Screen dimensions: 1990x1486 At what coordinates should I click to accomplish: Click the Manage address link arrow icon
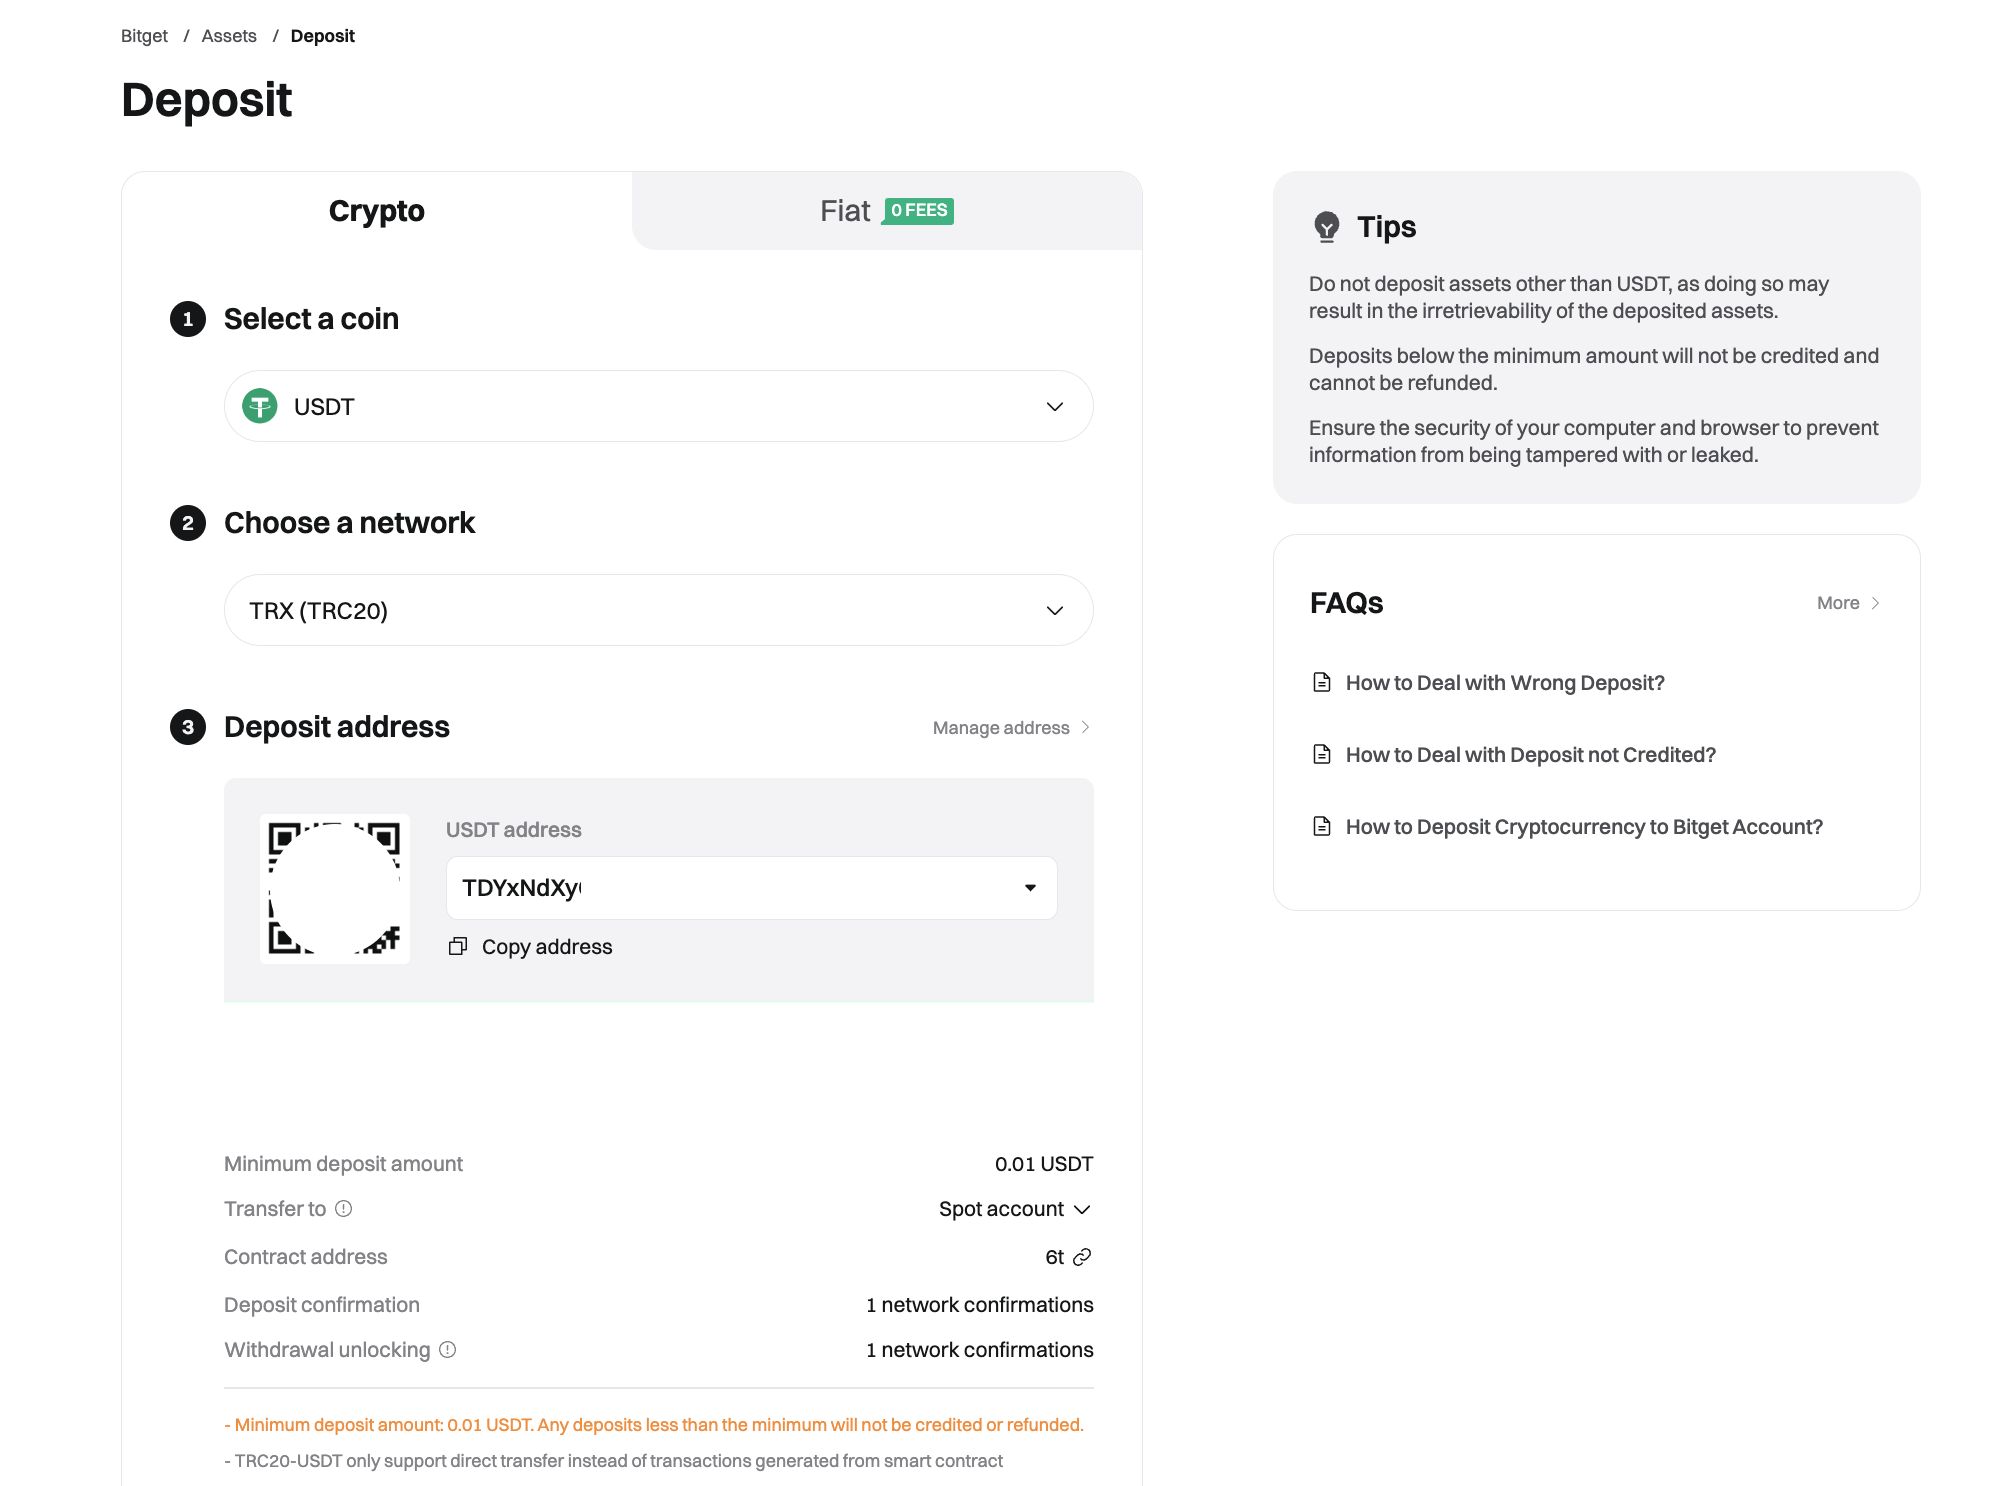tap(1086, 727)
